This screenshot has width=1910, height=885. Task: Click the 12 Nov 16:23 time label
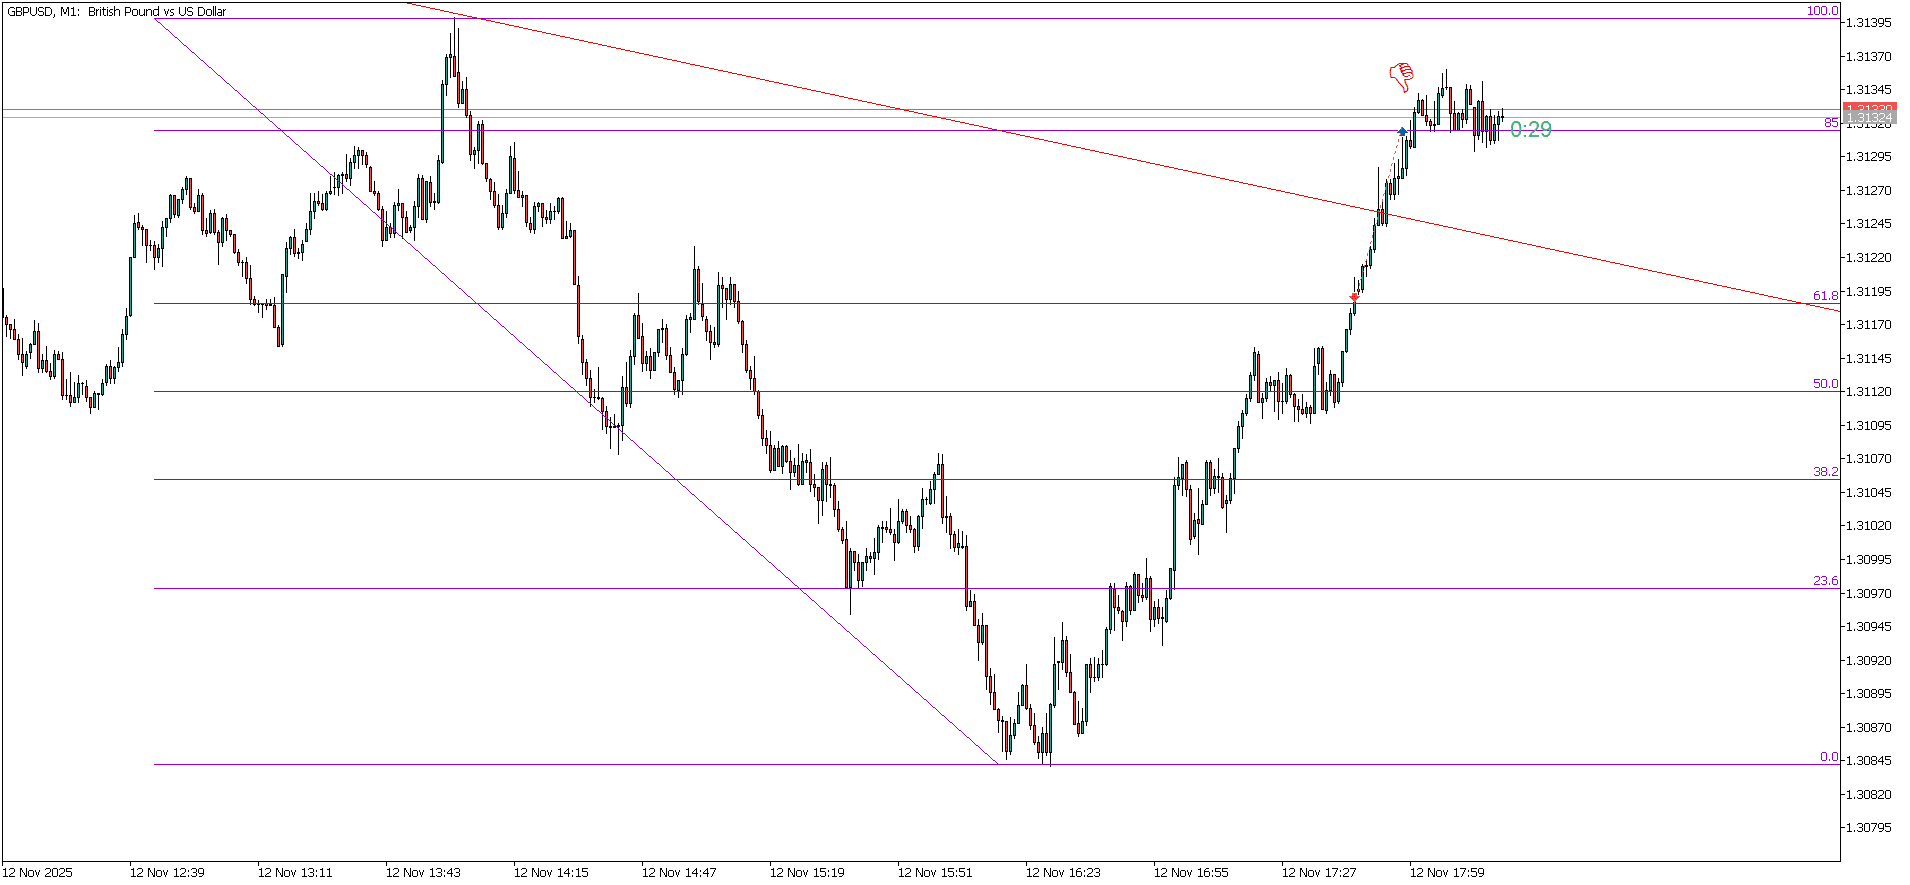pyautogui.click(x=1063, y=872)
